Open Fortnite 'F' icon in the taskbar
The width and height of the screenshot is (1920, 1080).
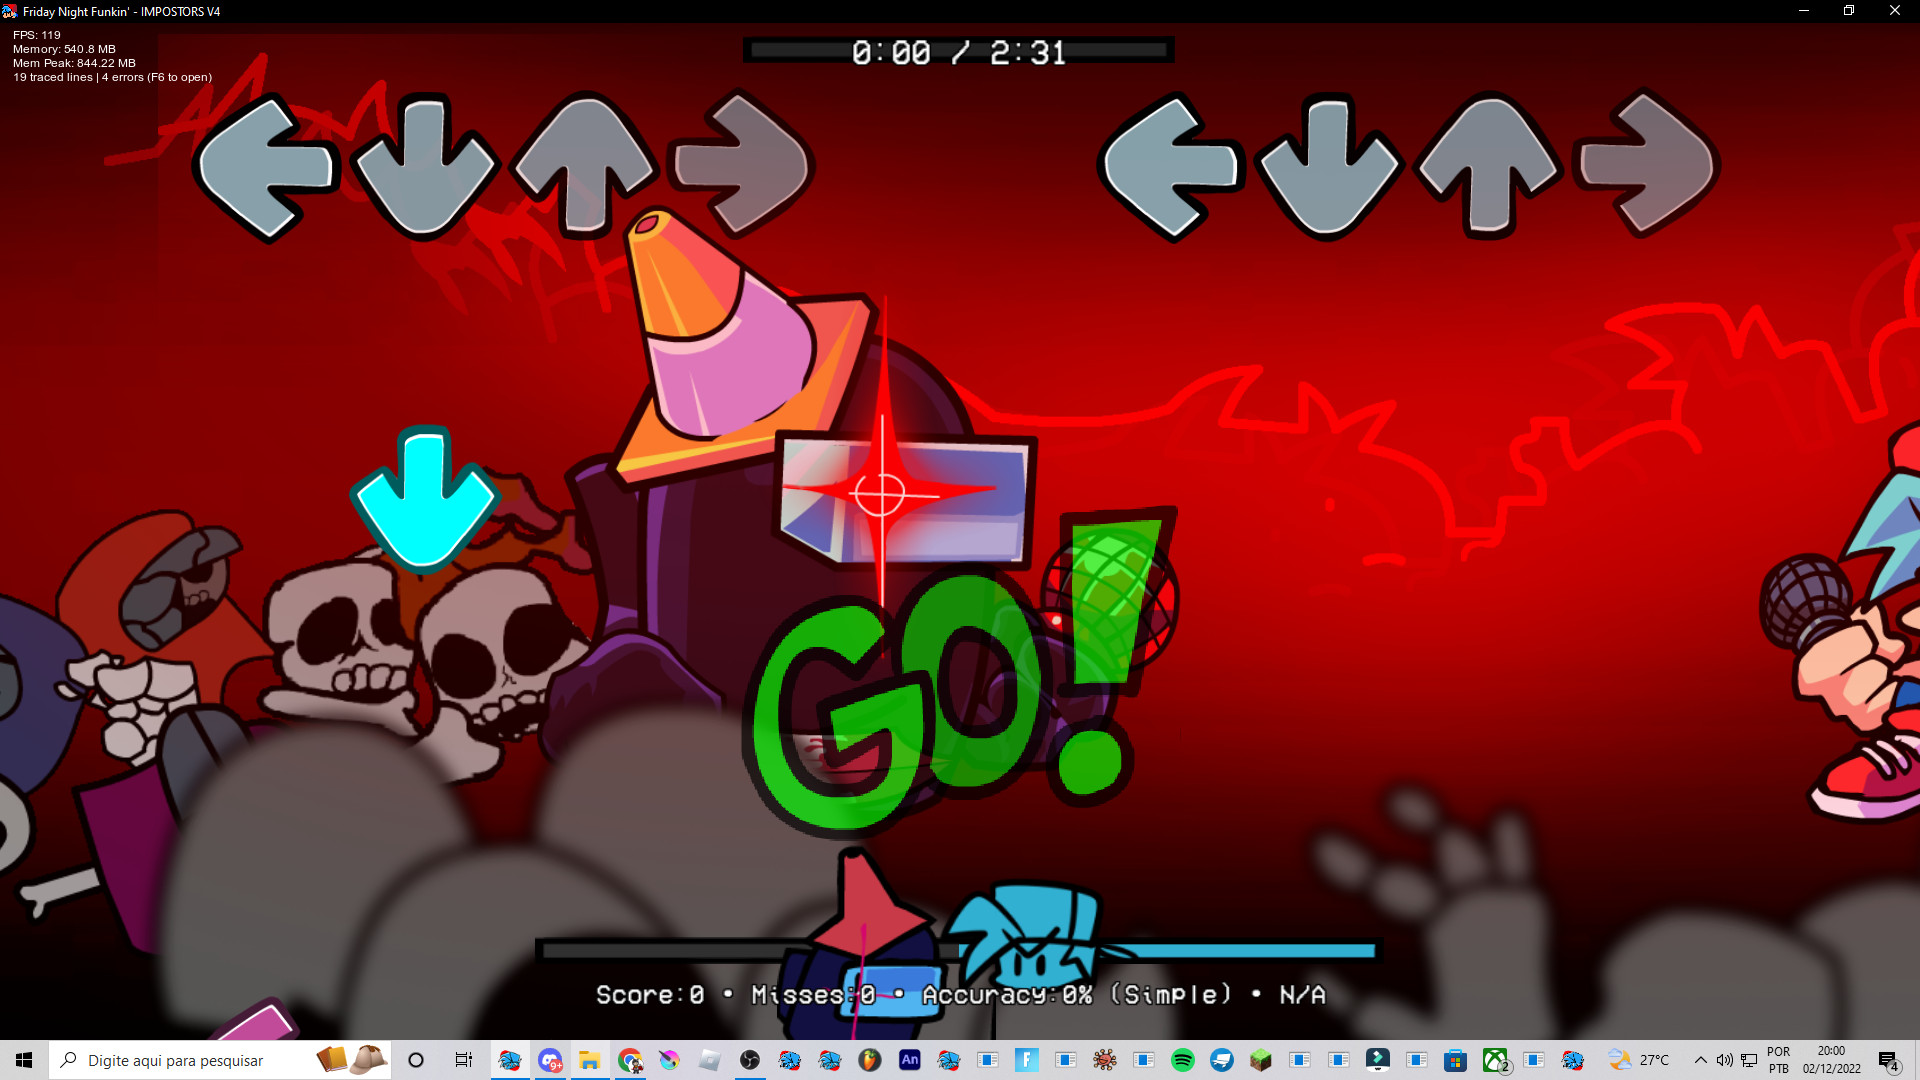(x=1026, y=1060)
